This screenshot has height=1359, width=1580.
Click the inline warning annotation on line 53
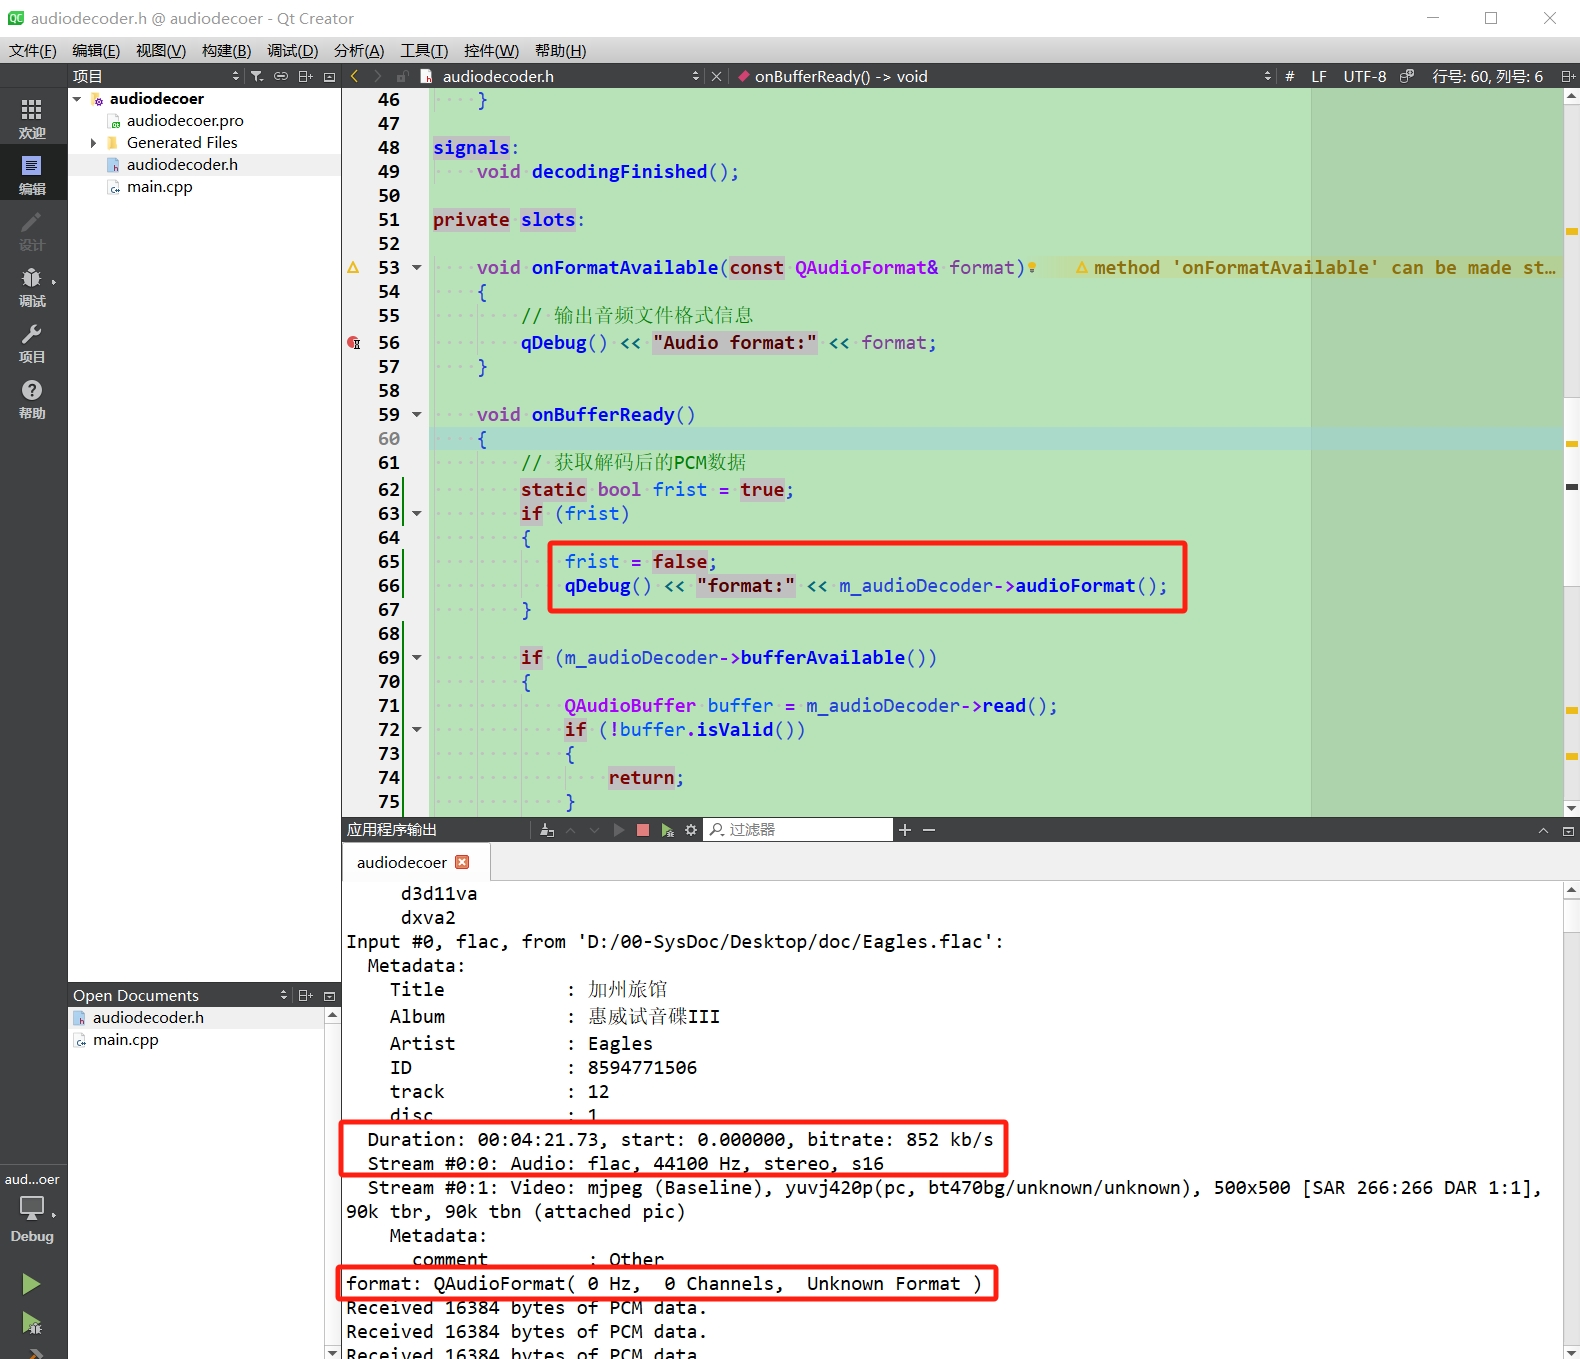tap(1315, 268)
